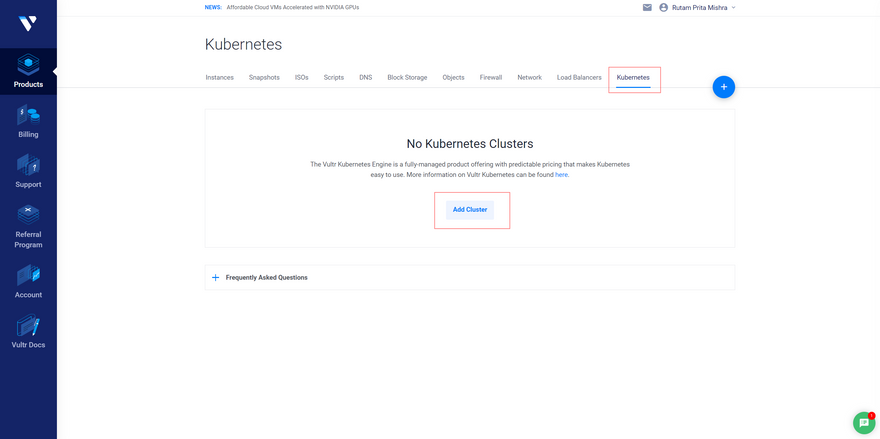Open the Support sidebar icon

28,171
